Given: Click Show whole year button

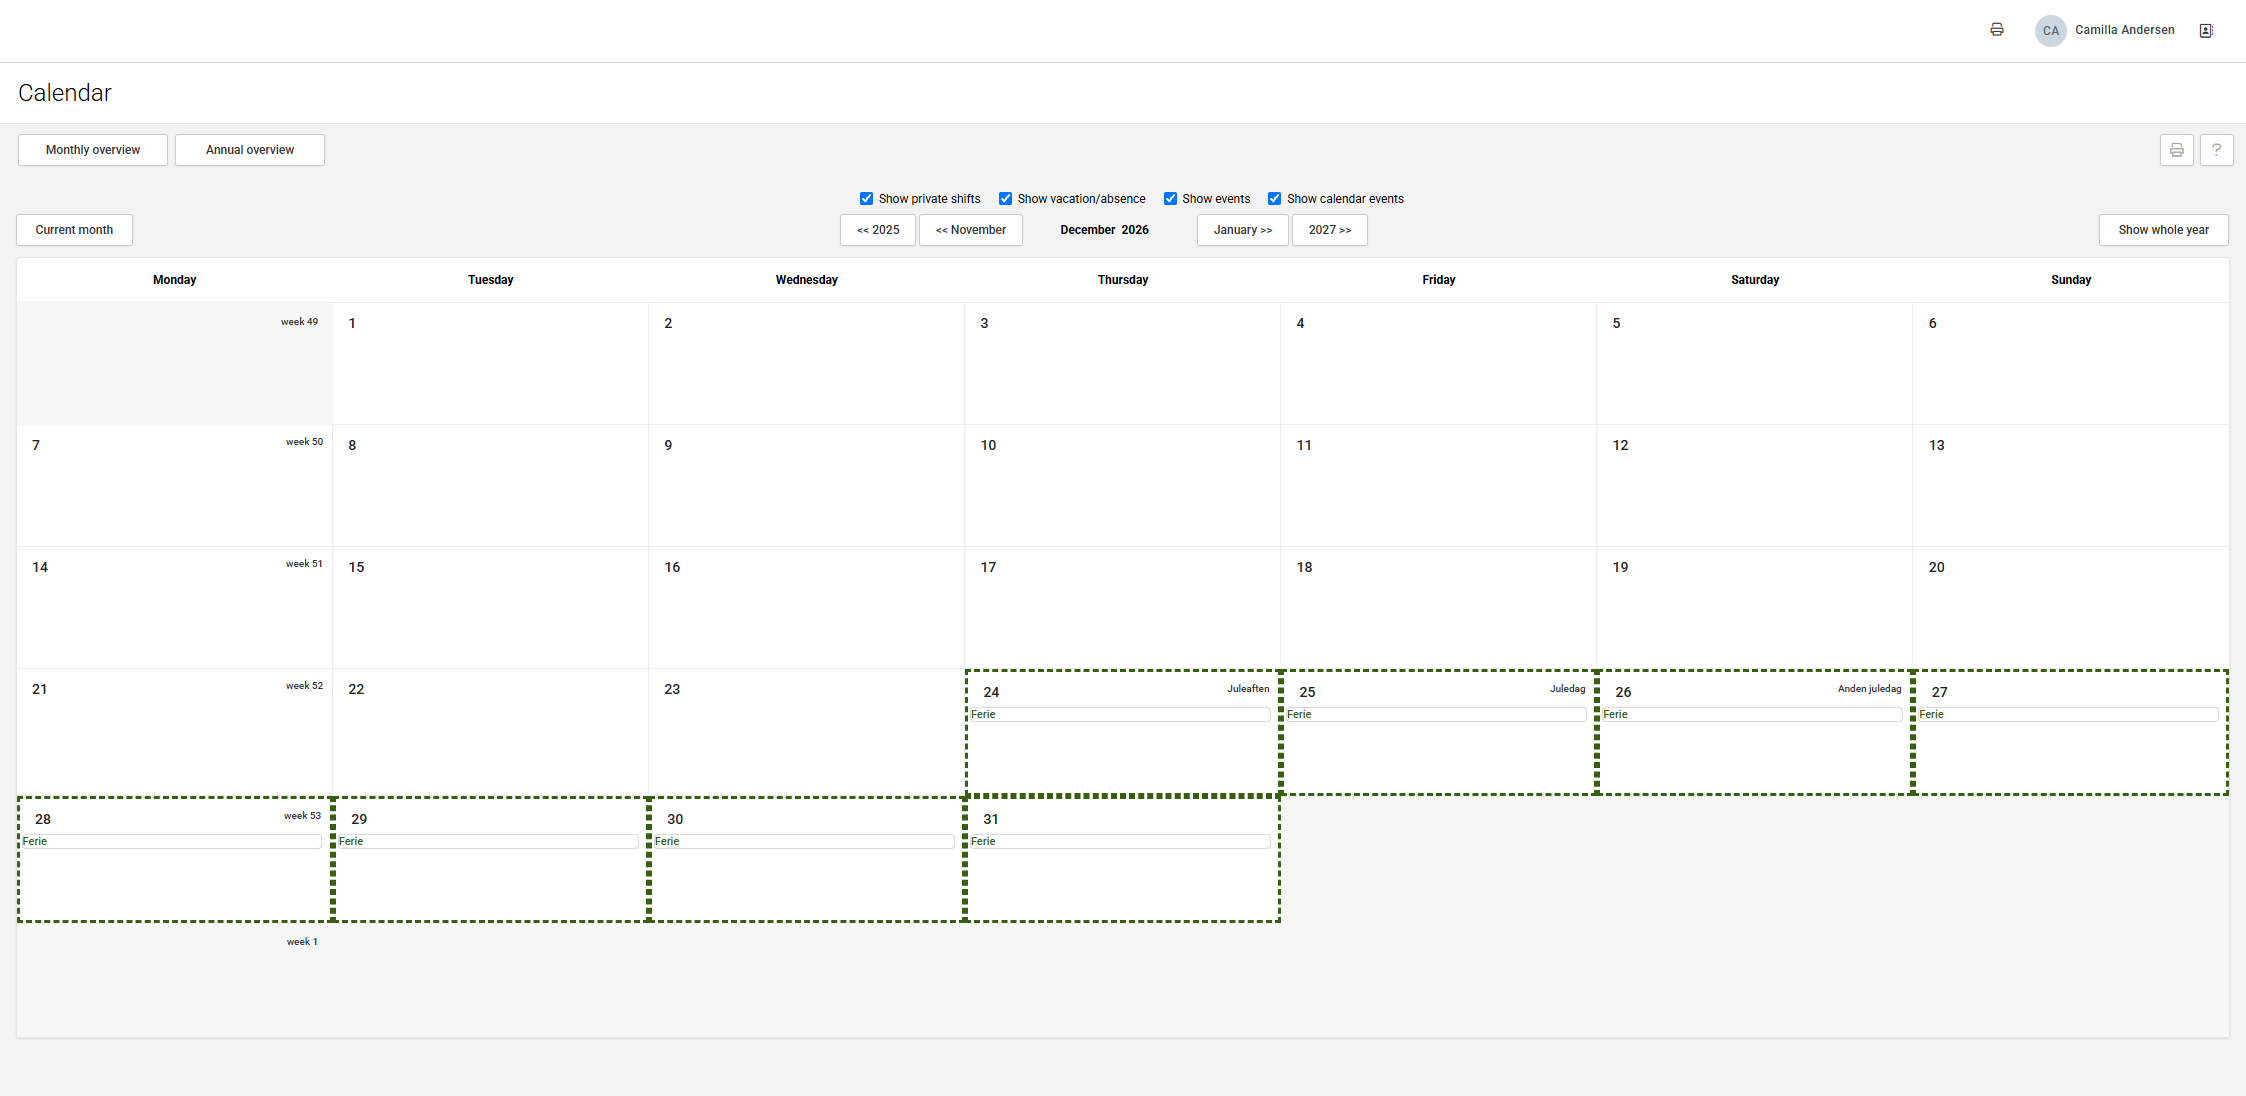Looking at the screenshot, I should [2164, 230].
